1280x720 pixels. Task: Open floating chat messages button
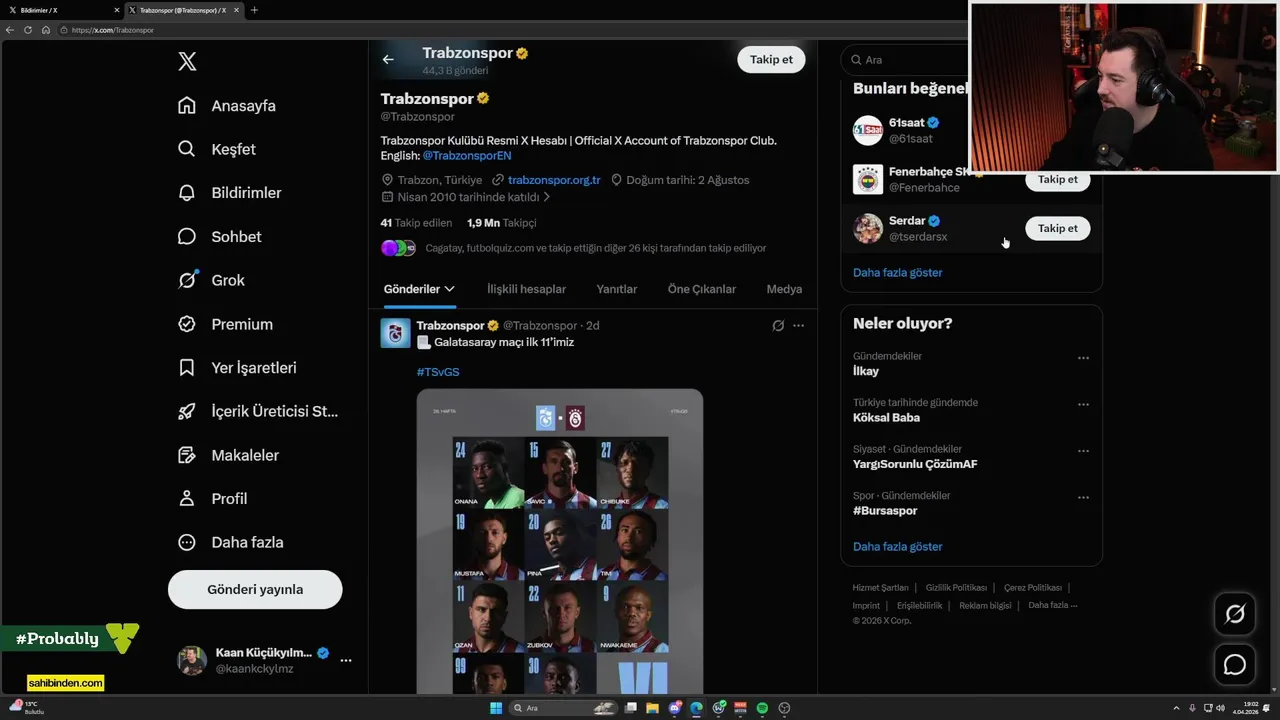1235,665
